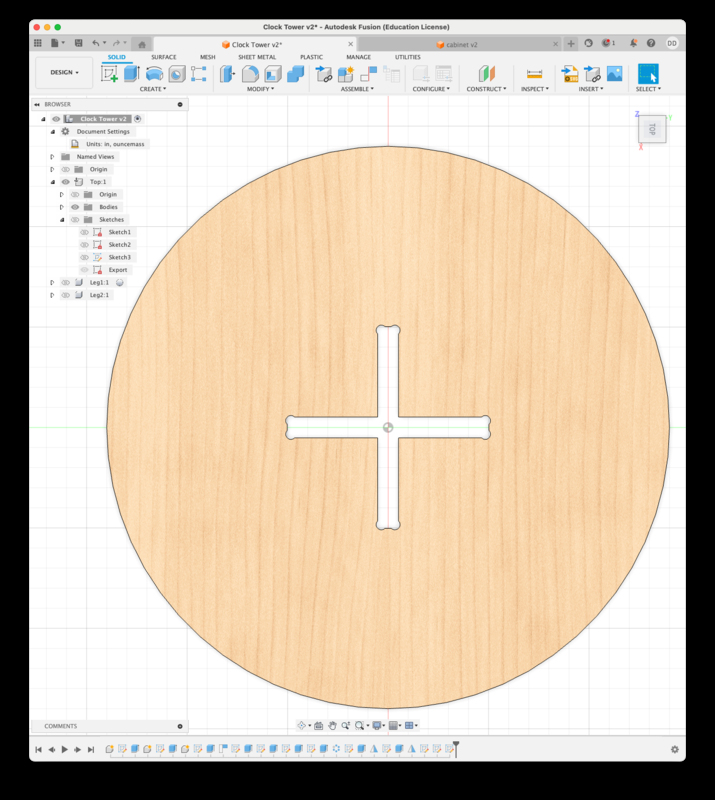Show Sketch2 via its eye icon
Viewport: 715px width, 800px height.
point(84,244)
